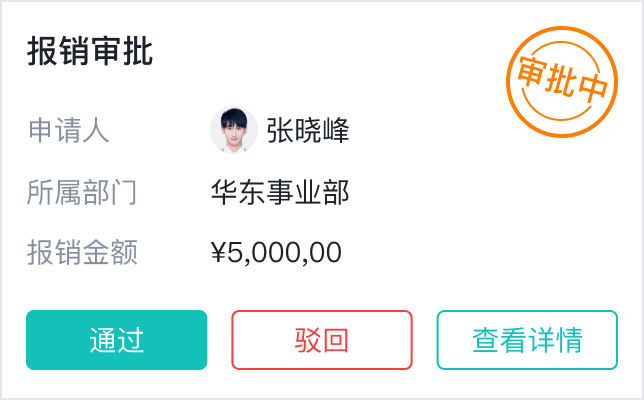Click the 报销审批 card title
Viewport: 644px width, 400px height.
click(x=90, y=52)
